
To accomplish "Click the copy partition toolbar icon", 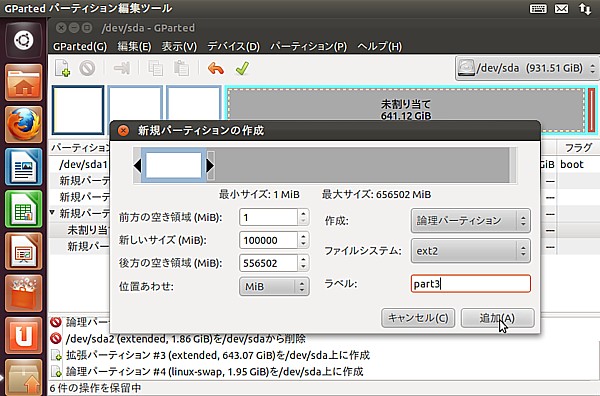I will pyautogui.click(x=155, y=68).
